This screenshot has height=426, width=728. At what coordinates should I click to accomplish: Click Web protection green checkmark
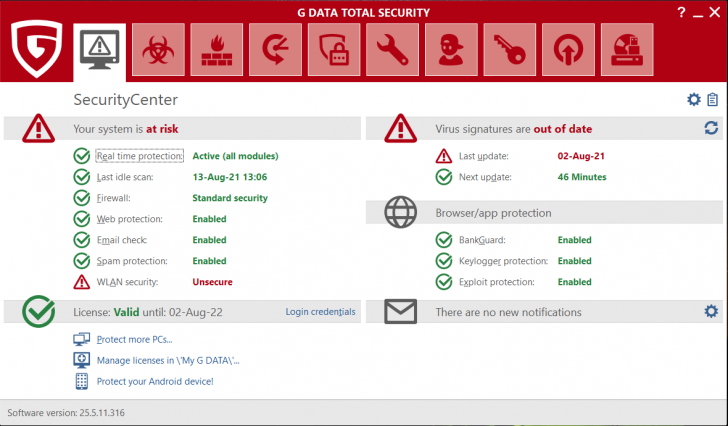(82, 219)
